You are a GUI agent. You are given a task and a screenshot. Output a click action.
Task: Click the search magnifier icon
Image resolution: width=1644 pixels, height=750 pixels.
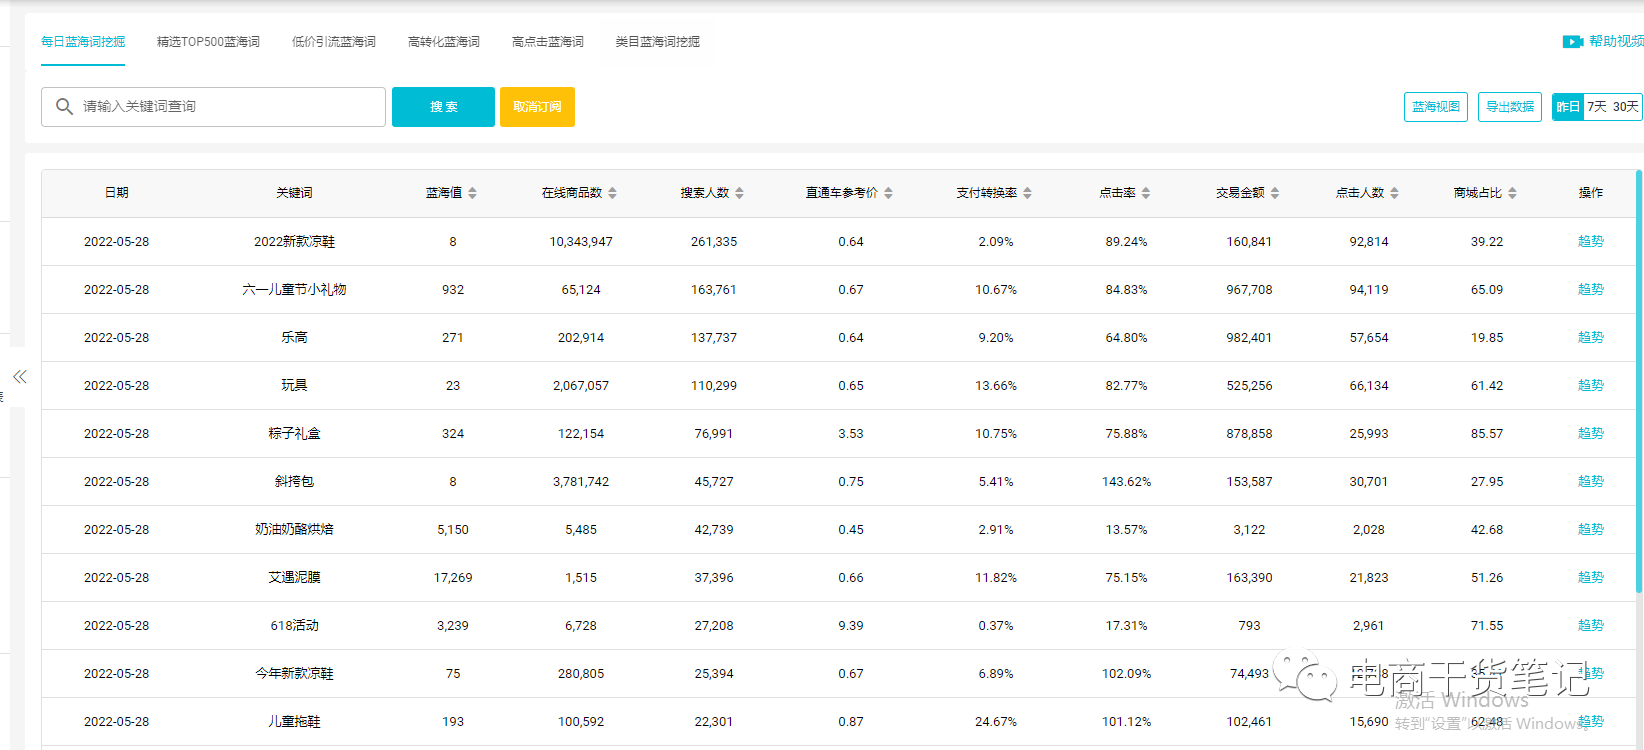64,106
